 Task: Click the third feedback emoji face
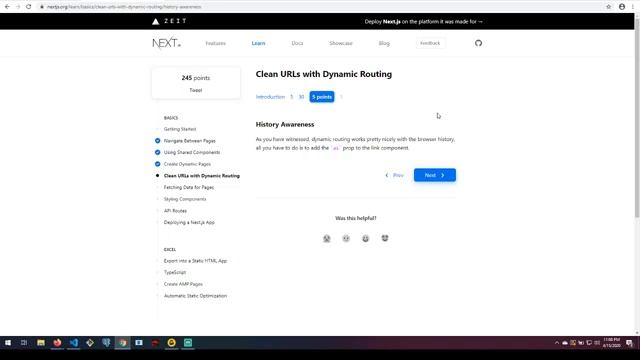tap(365, 238)
